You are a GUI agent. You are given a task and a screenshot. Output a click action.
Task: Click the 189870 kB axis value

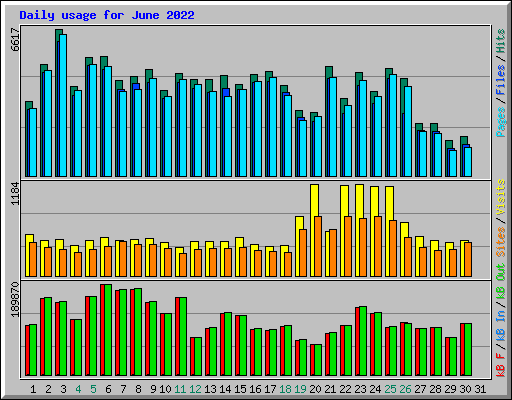pos(15,299)
